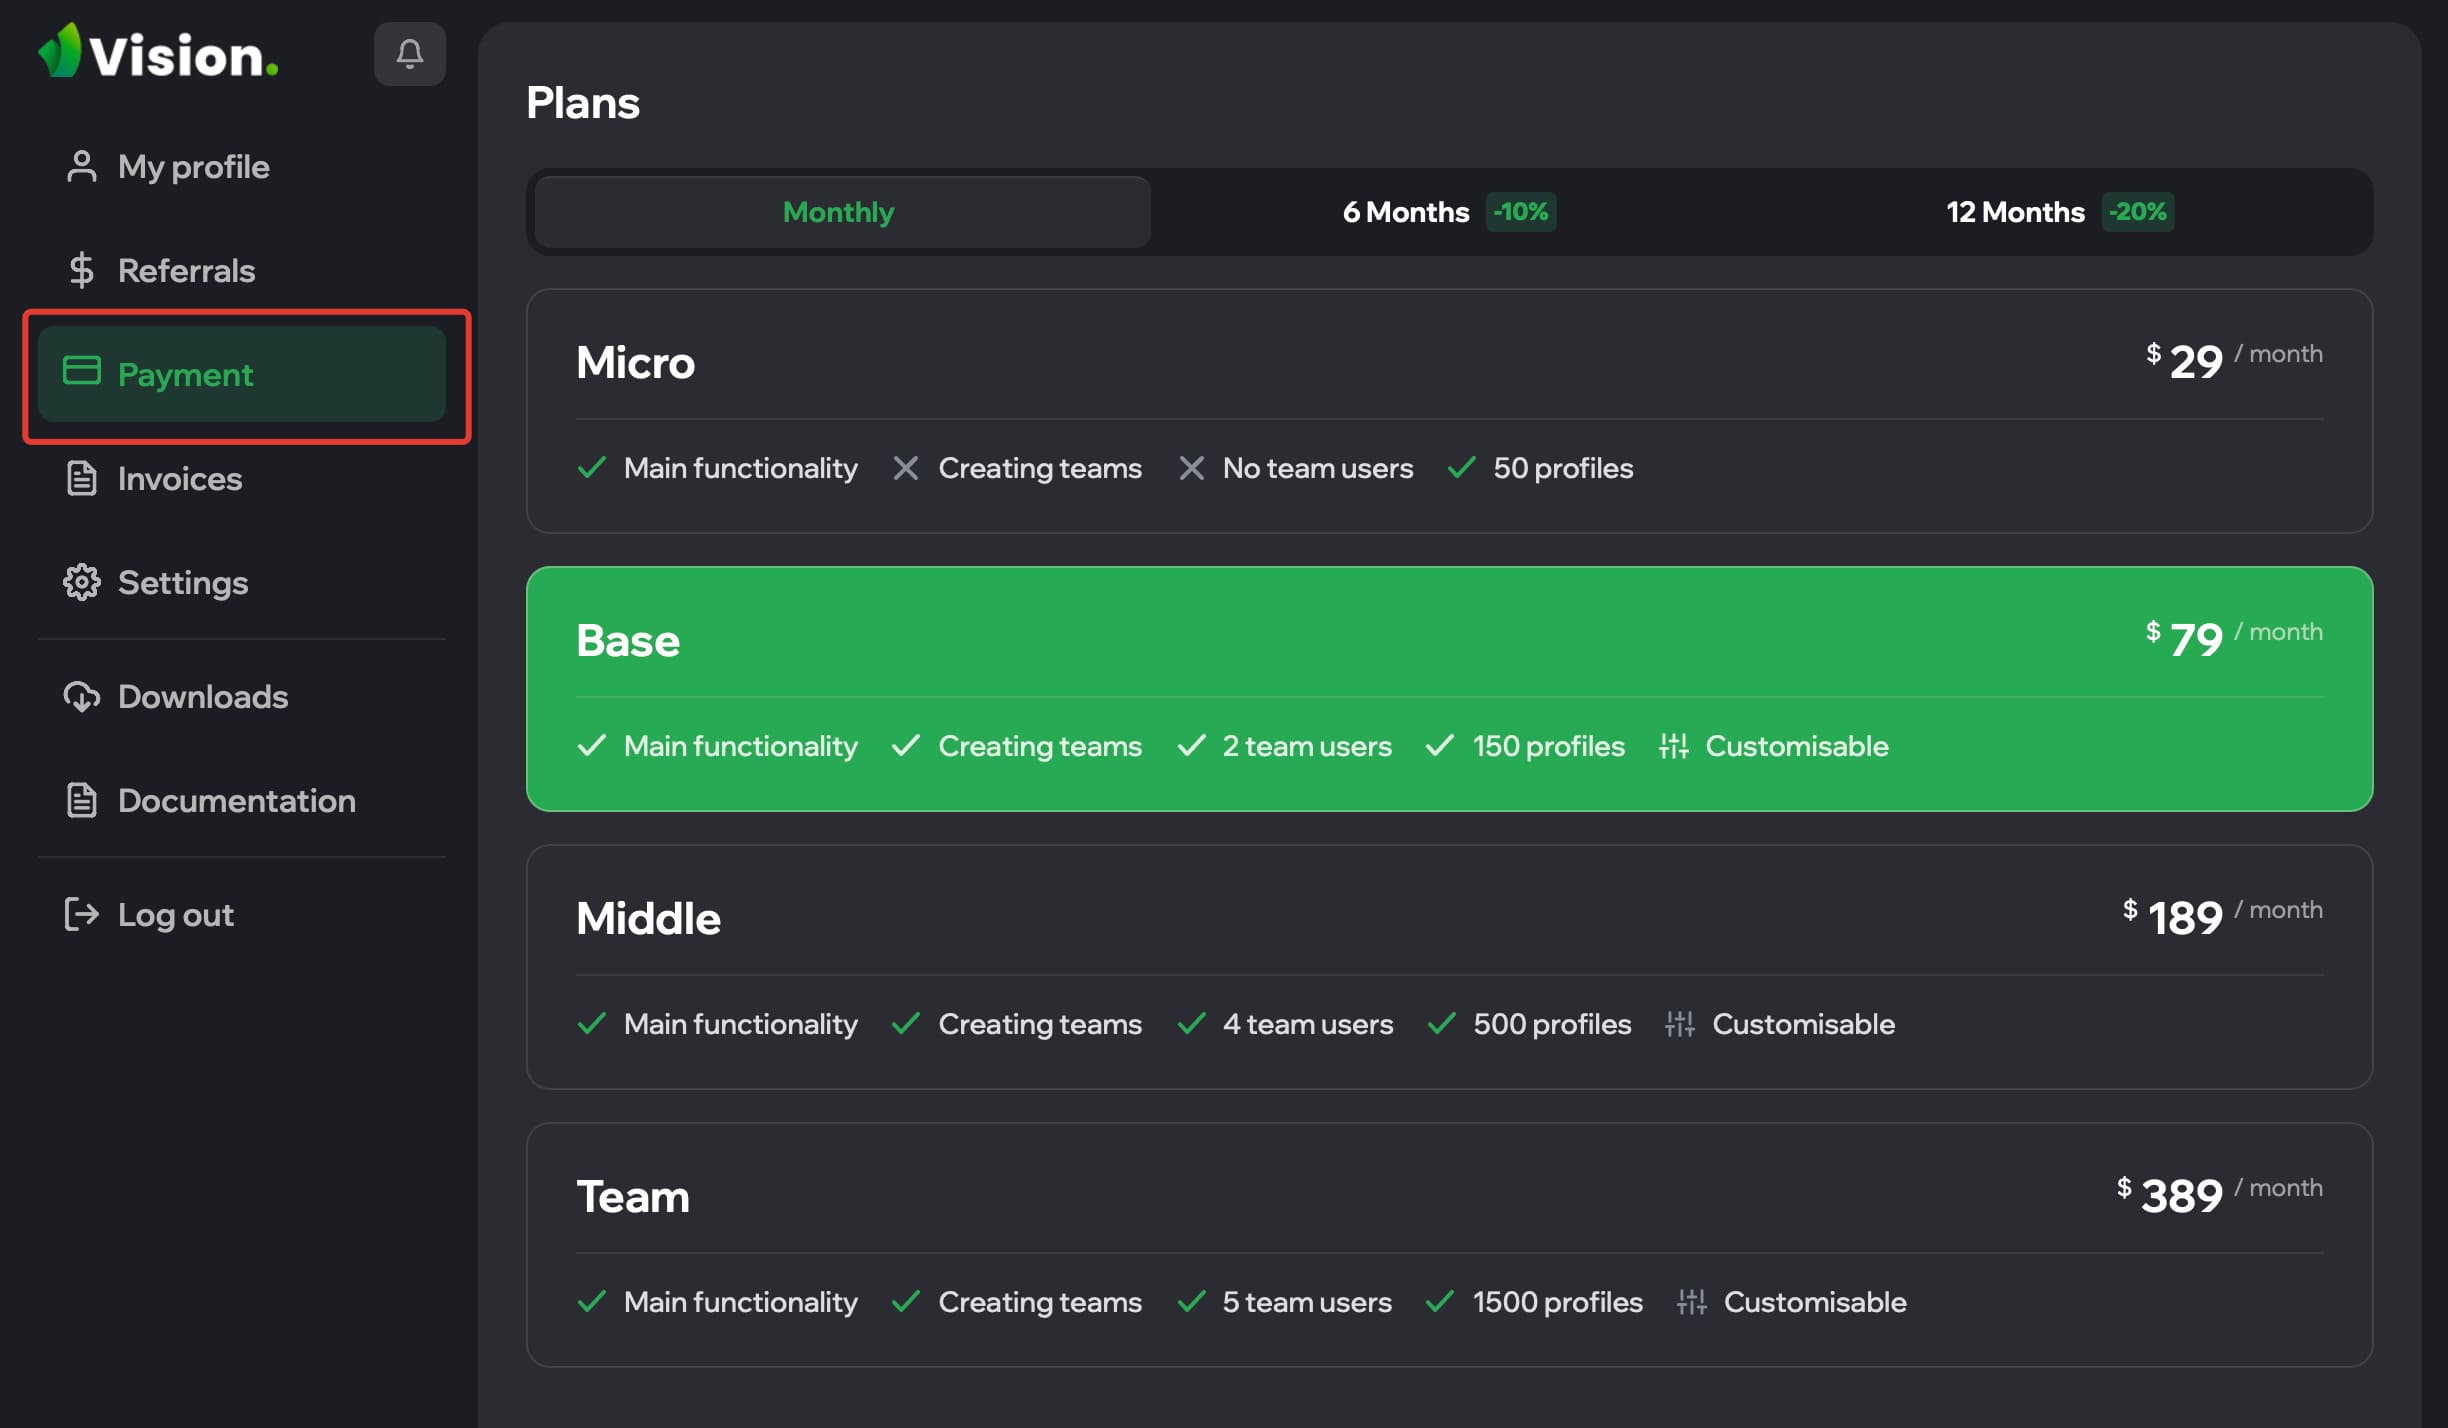The image size is (2448, 1428).
Task: Switch to 6 Months billing
Action: [1449, 212]
